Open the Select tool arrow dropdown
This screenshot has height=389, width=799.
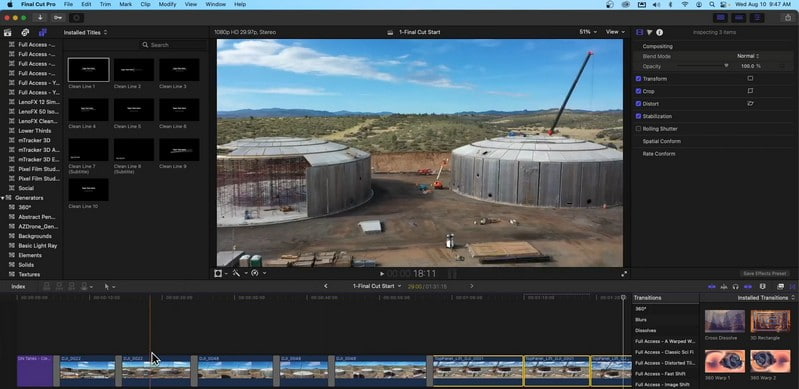tap(110, 287)
